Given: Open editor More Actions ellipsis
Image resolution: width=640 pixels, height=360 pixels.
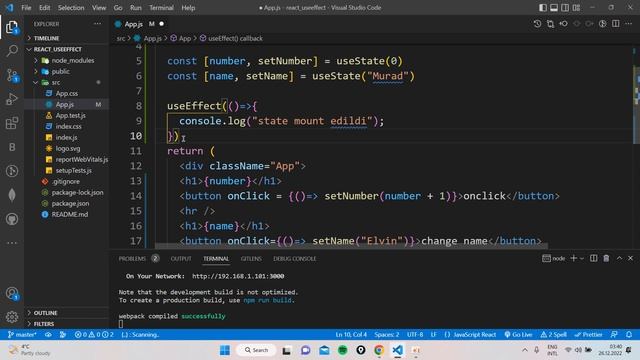Looking at the screenshot, I should 629,24.
